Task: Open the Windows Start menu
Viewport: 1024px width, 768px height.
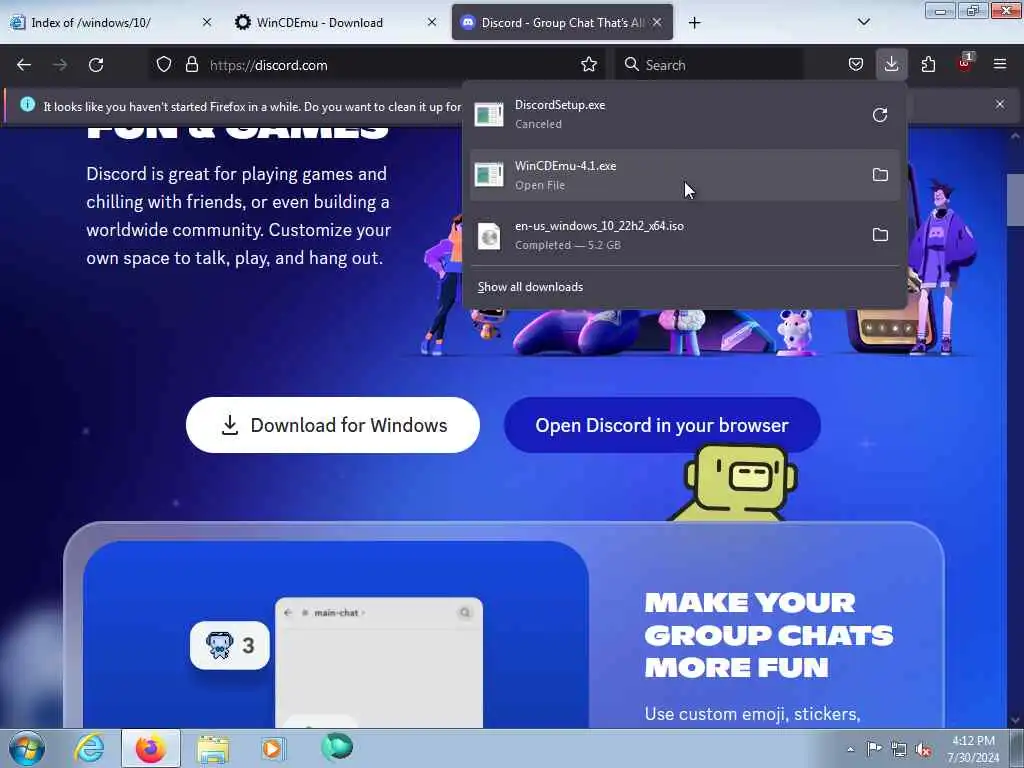Action: coord(27,748)
